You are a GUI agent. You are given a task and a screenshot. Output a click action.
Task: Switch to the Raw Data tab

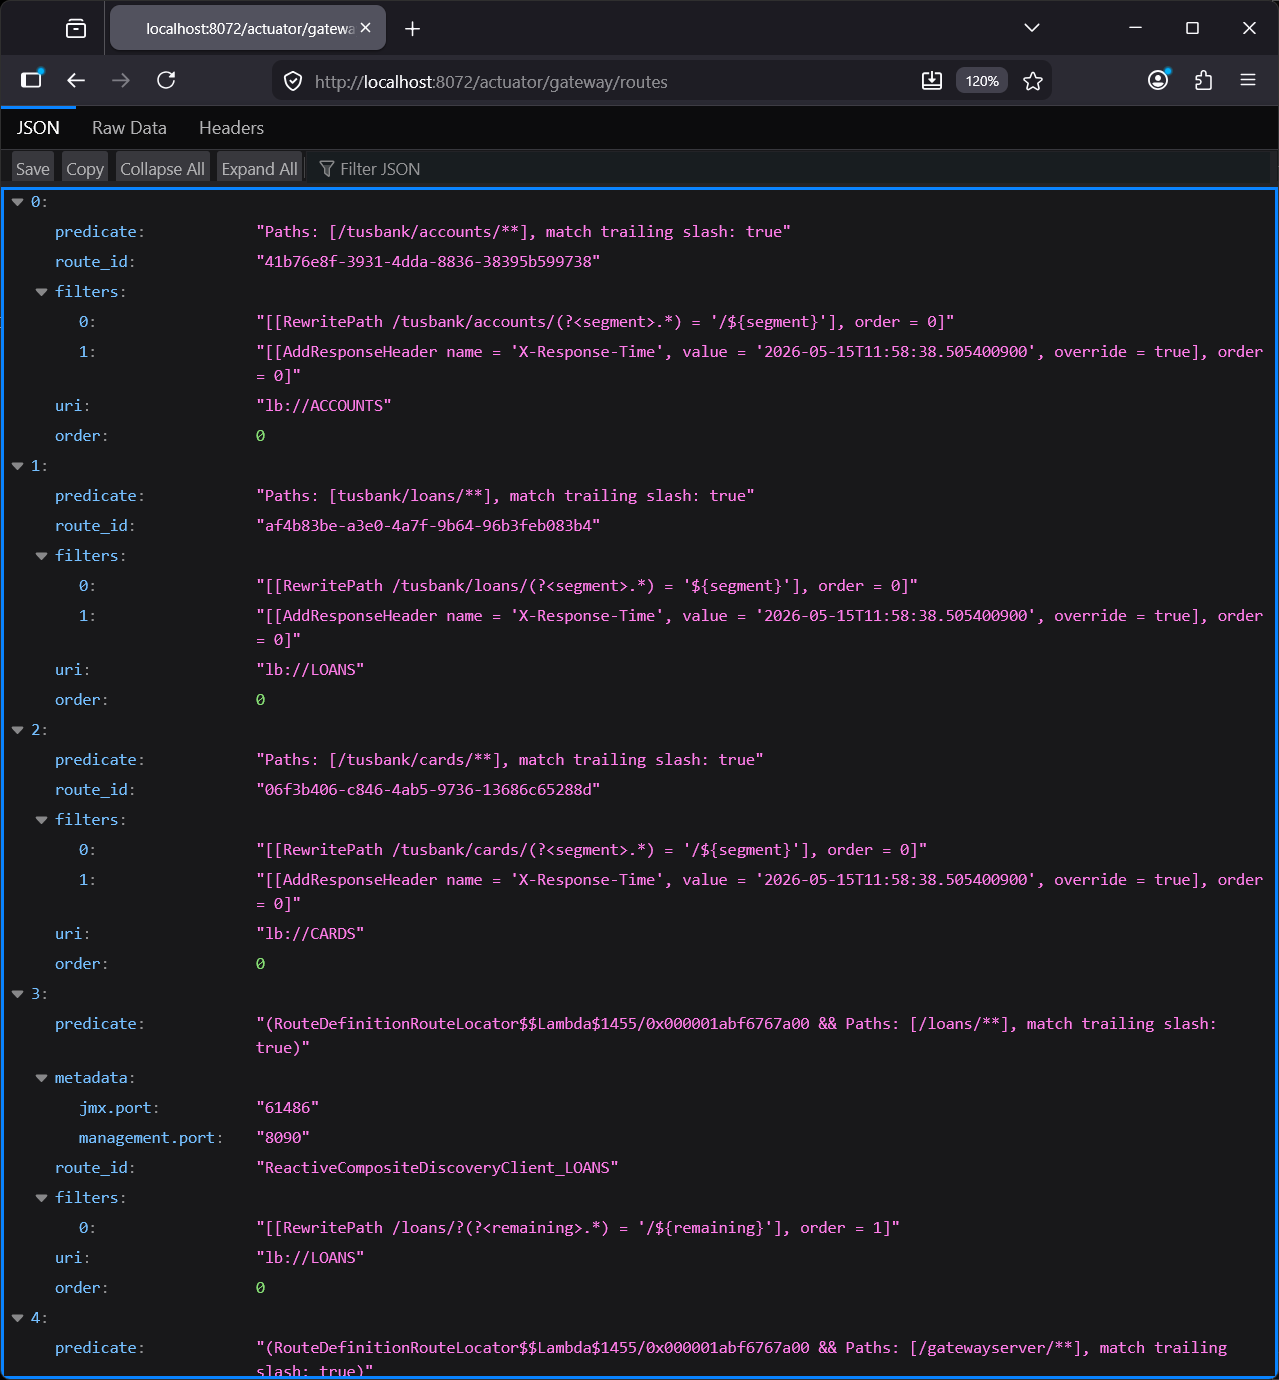(129, 128)
